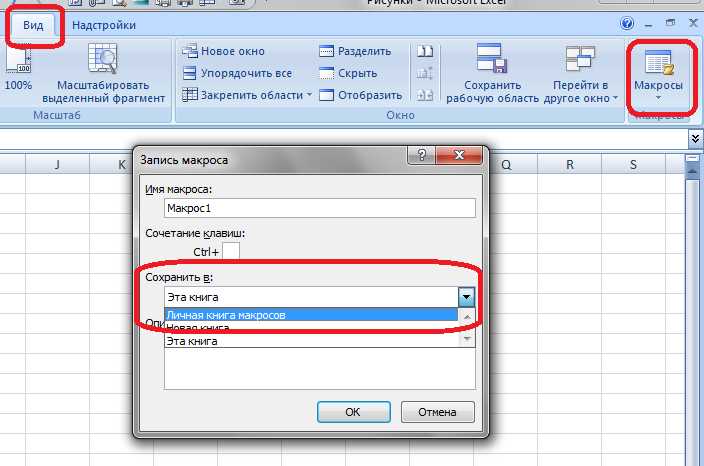
Task: Click Отобразить window command
Action: (360, 95)
